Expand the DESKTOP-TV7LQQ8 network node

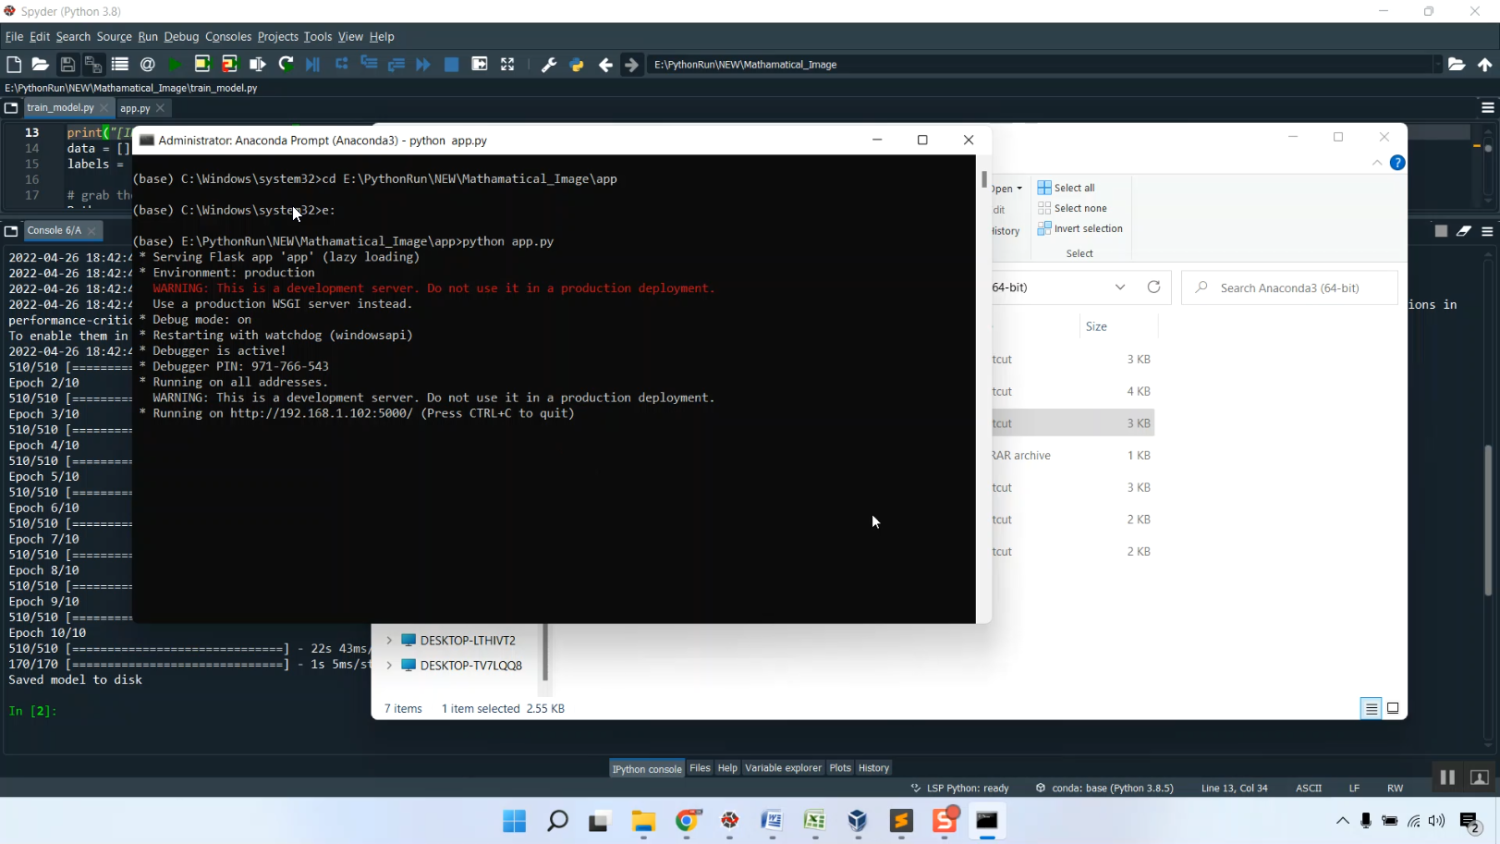[x=389, y=665]
